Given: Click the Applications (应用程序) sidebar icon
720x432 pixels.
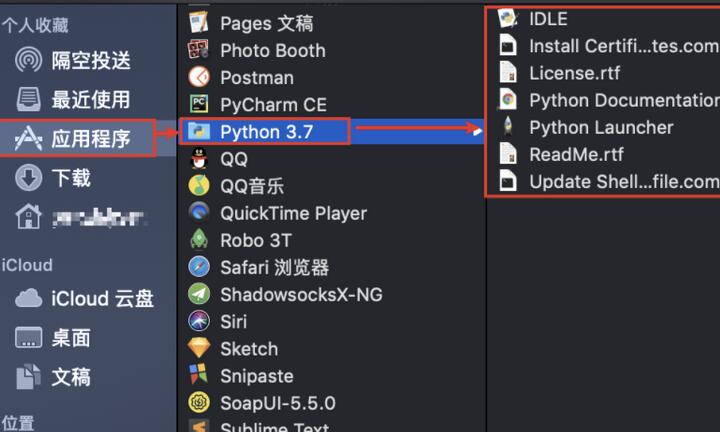Looking at the screenshot, I should pos(28,139).
